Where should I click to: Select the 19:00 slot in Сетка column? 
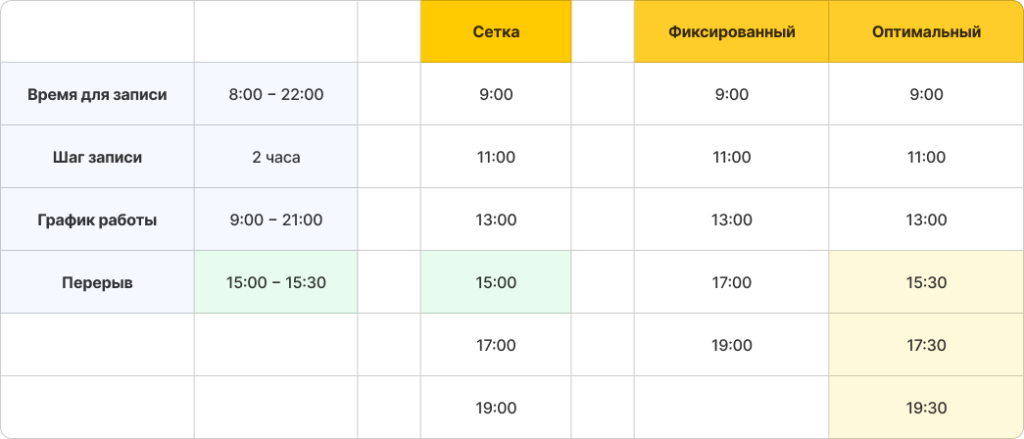click(495, 408)
